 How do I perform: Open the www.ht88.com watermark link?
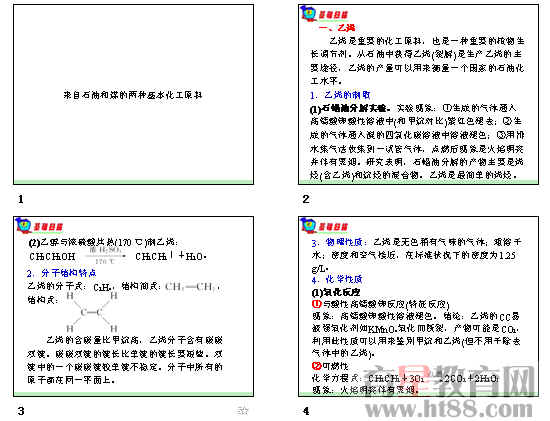(x=449, y=409)
